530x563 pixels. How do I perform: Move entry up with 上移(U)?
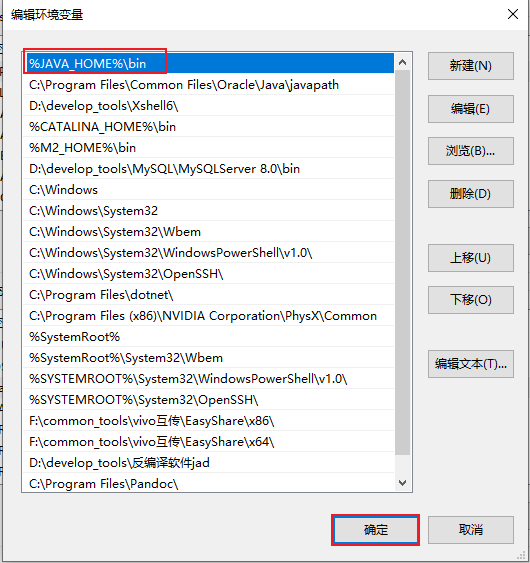470,258
